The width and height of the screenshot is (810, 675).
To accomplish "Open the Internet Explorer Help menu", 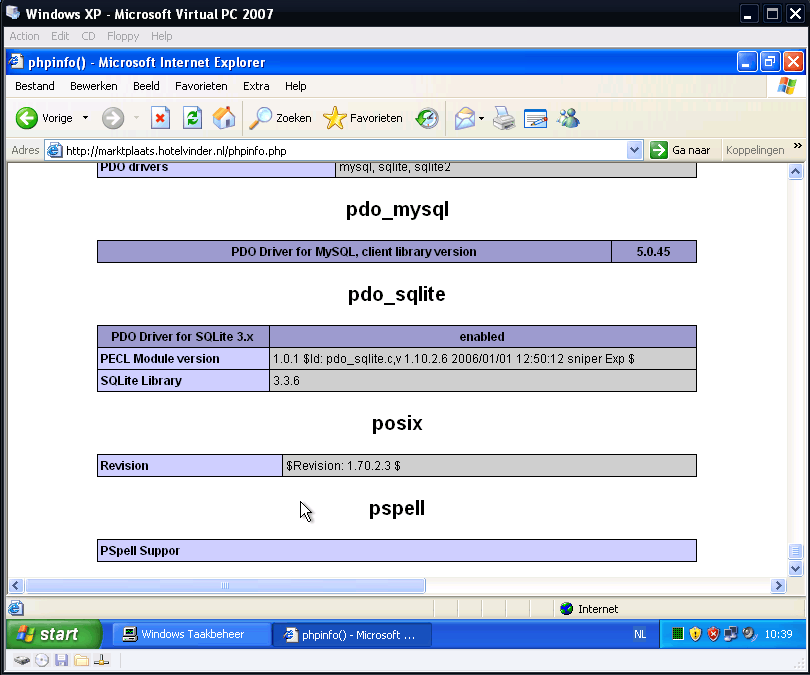I will [295, 86].
